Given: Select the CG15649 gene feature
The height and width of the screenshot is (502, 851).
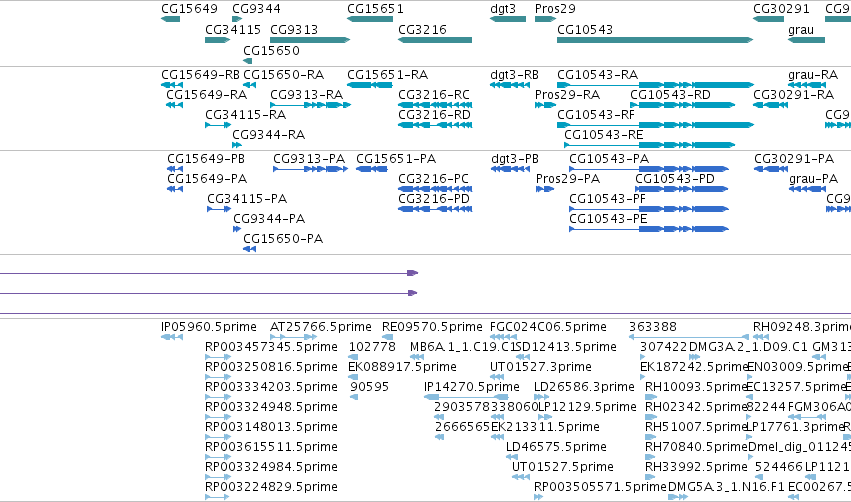Looking at the screenshot, I should pyautogui.click(x=170, y=19).
